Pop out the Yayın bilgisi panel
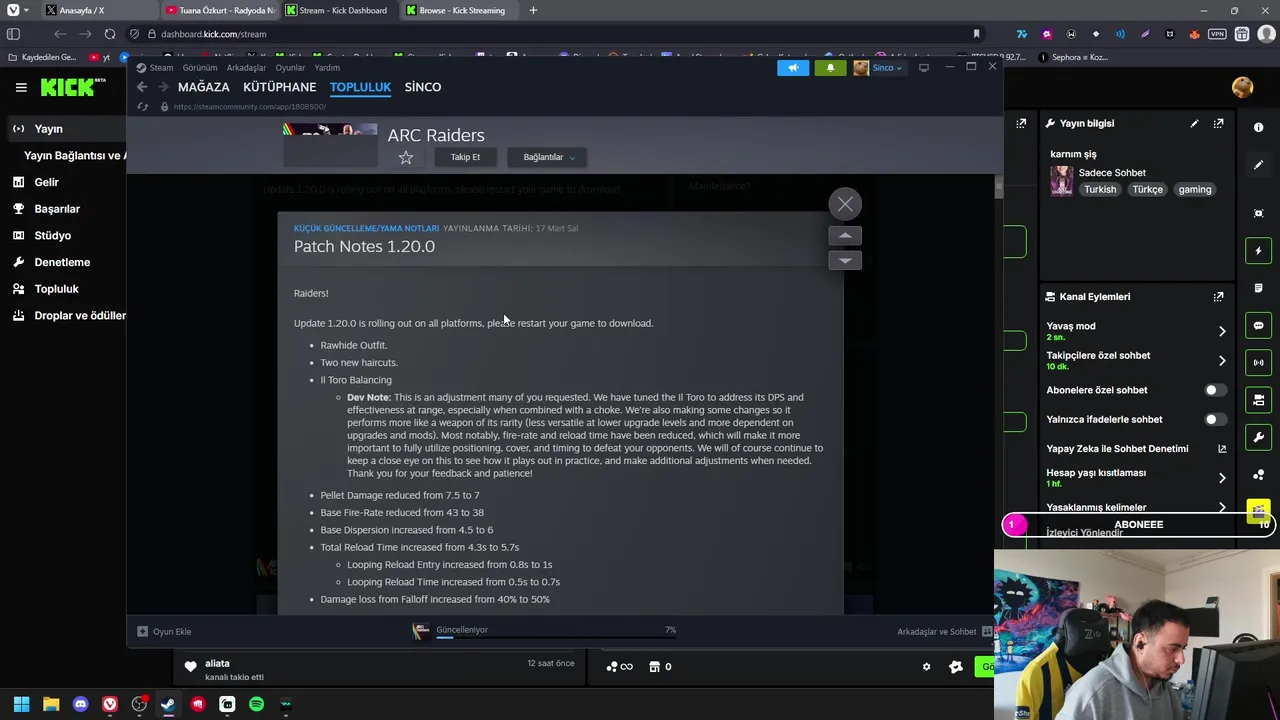Viewport: 1280px width, 720px height. [1218, 124]
